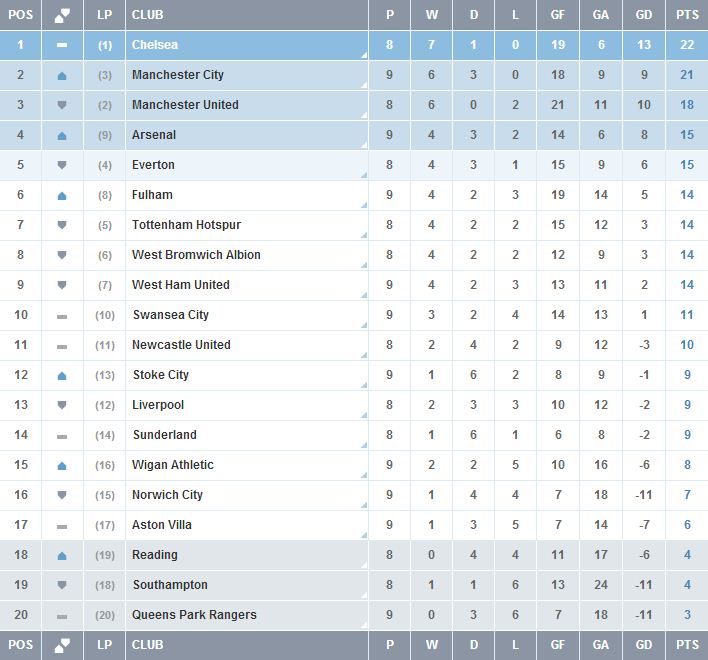Click the GF header in the bottom footer

click(x=558, y=645)
